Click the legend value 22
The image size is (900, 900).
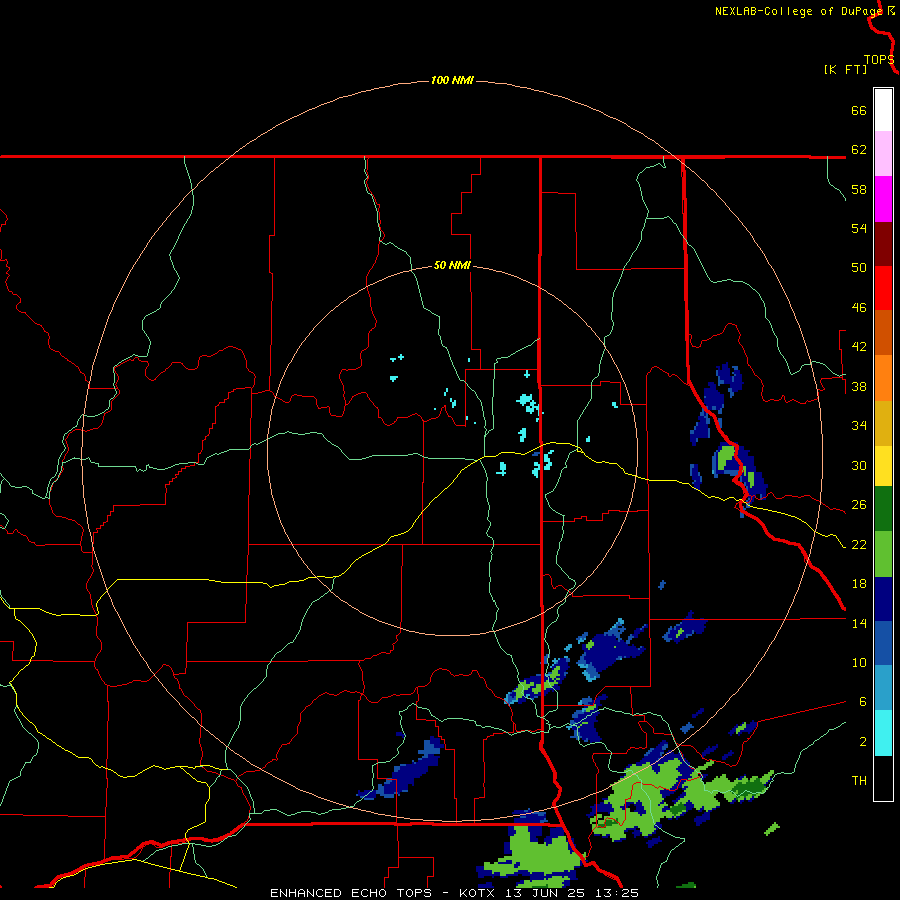pyautogui.click(x=859, y=544)
